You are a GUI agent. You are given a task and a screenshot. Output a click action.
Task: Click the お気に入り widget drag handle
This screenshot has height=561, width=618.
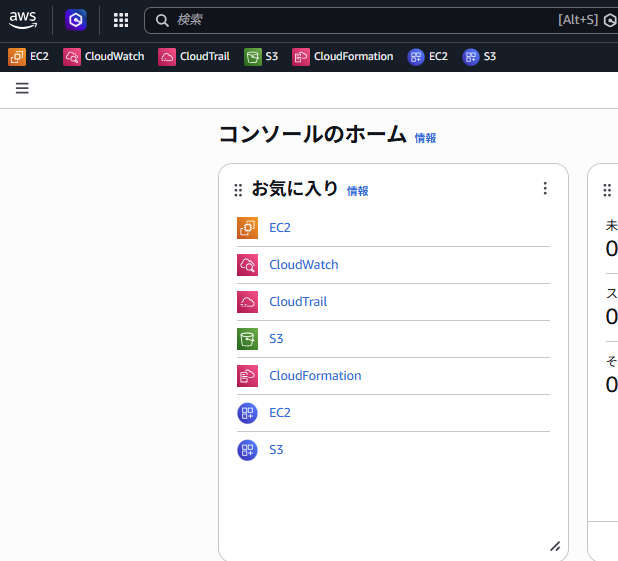pyautogui.click(x=238, y=190)
